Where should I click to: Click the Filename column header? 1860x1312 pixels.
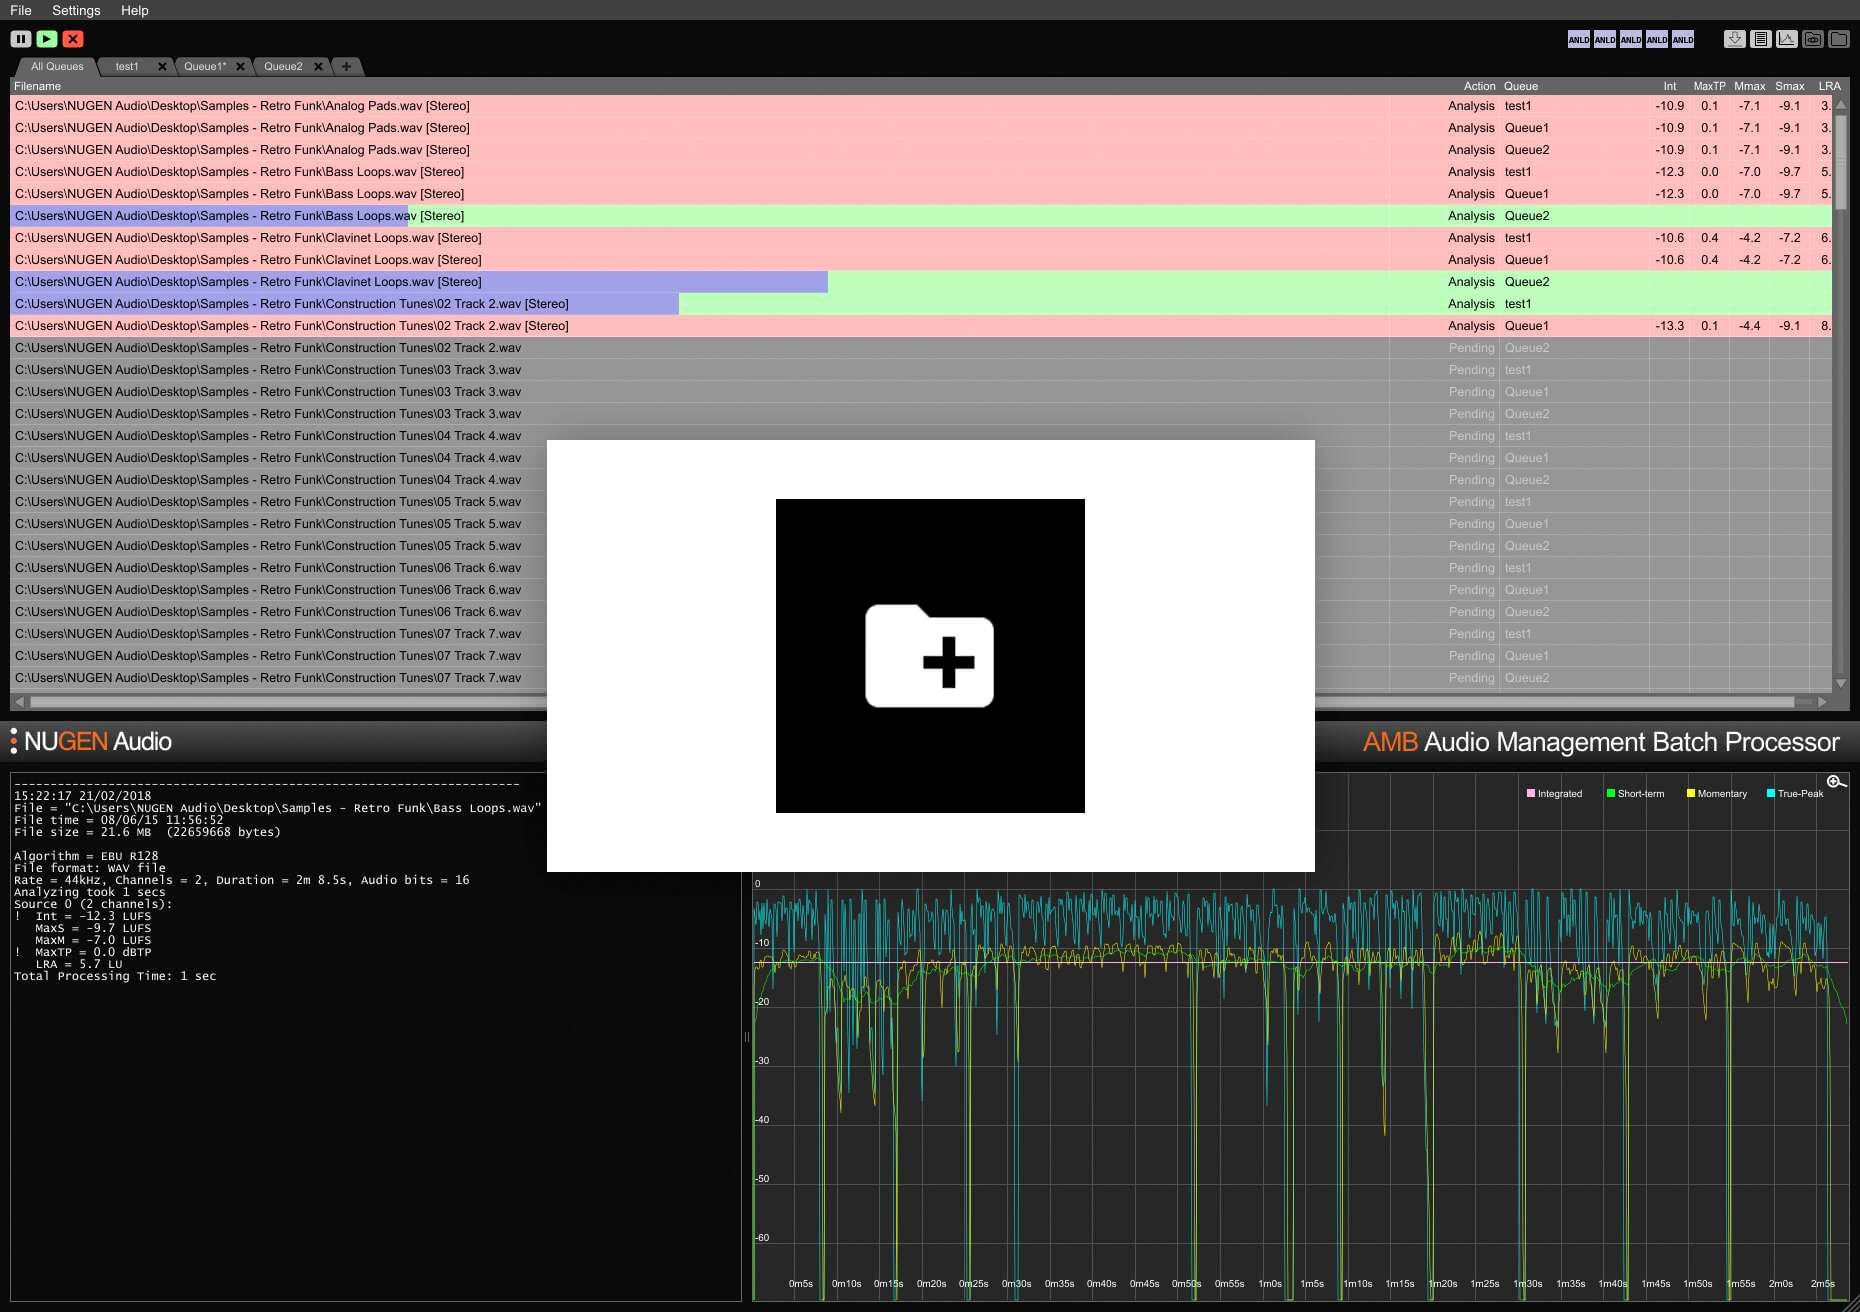click(38, 86)
